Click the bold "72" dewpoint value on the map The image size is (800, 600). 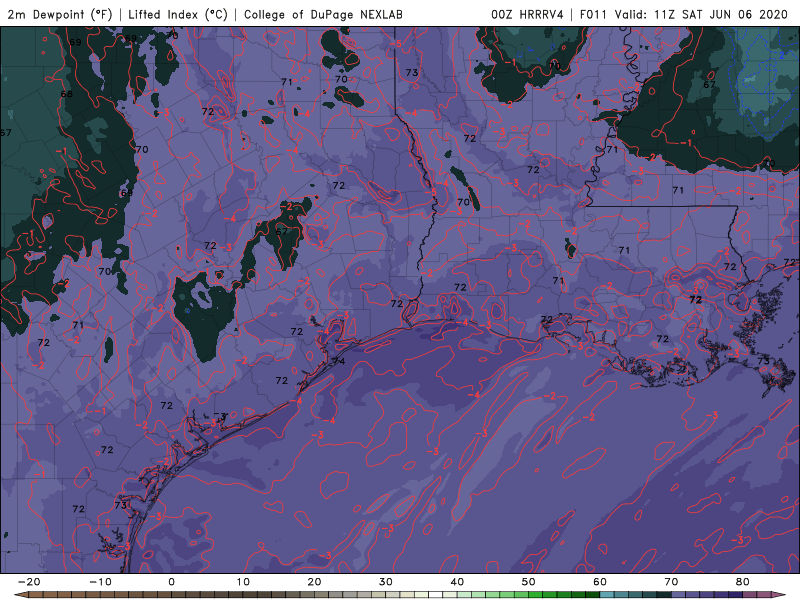[x=695, y=300]
